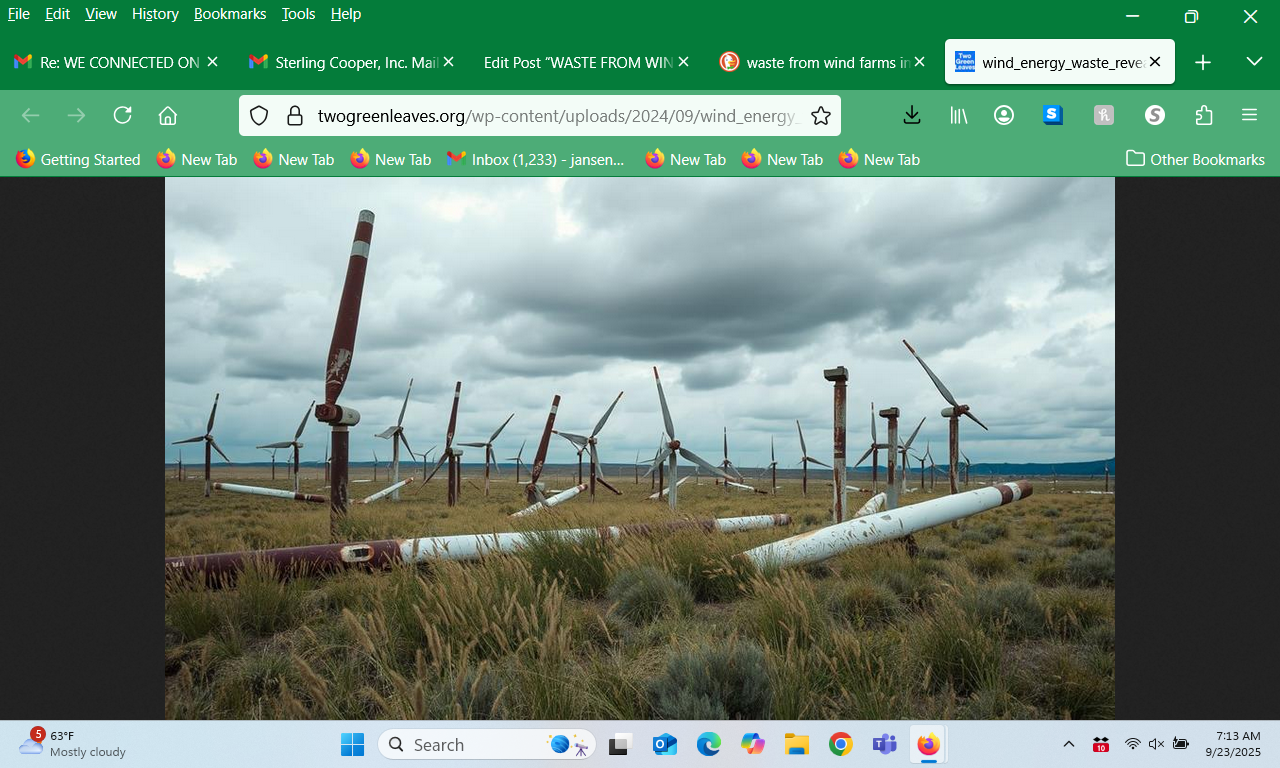Bookmark this page with the star icon

click(x=821, y=116)
